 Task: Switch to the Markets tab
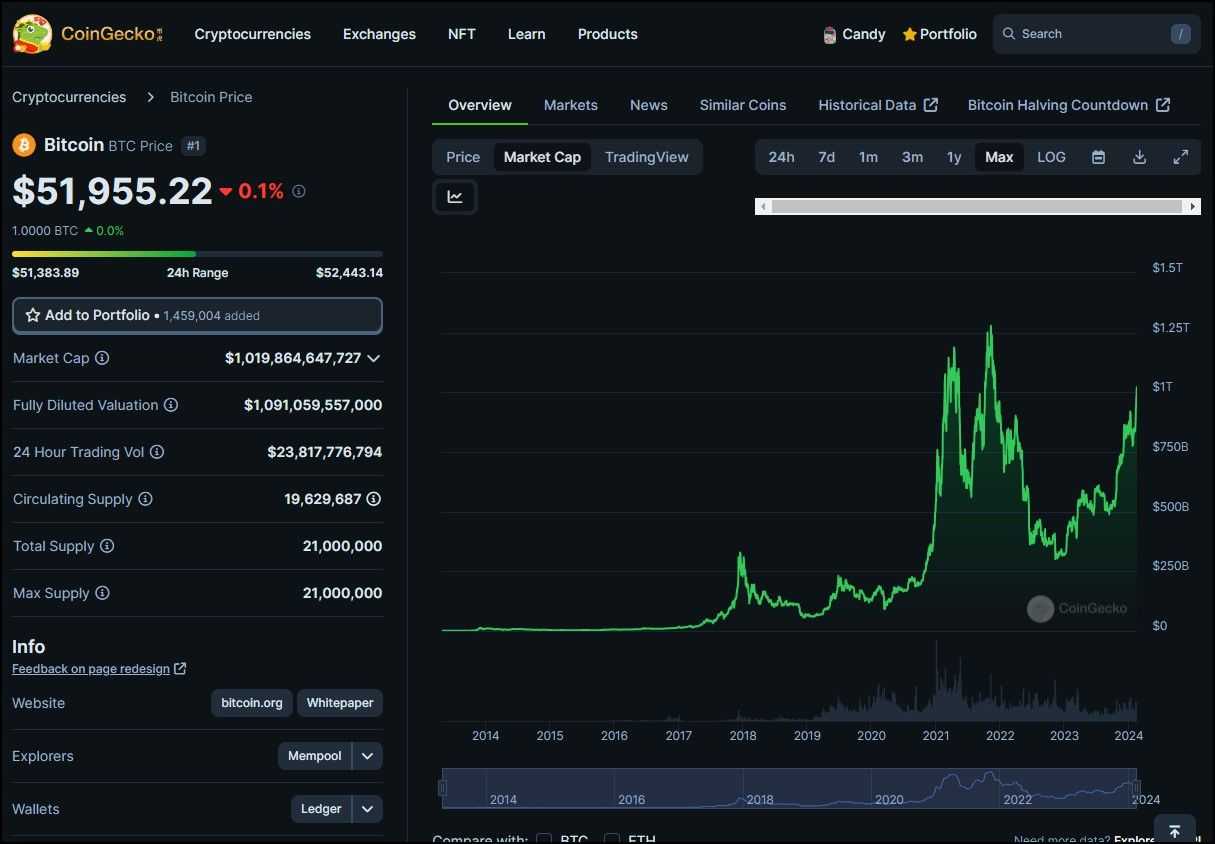(x=571, y=105)
